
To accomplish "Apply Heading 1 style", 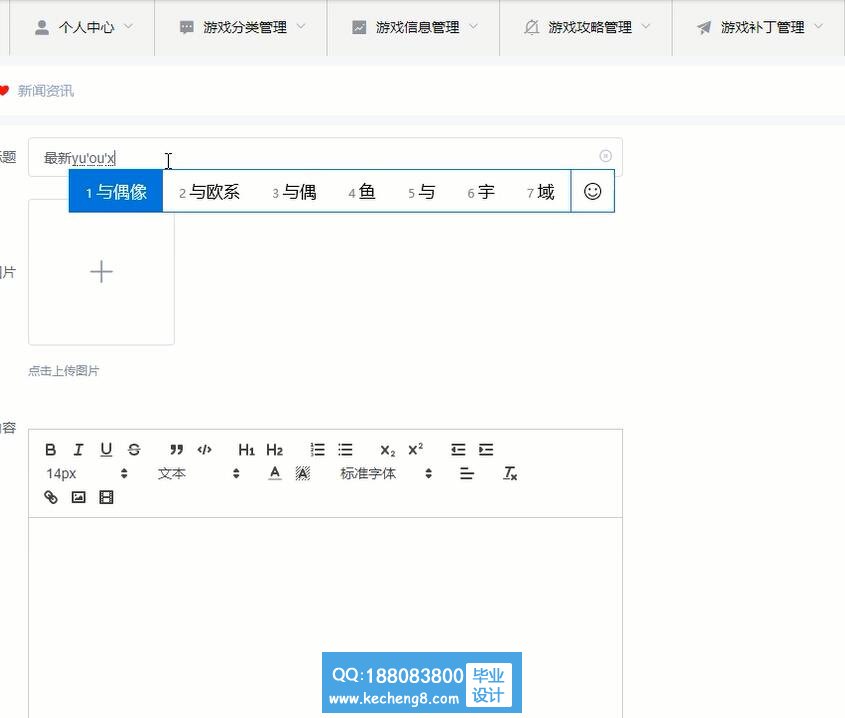I will pos(246,450).
